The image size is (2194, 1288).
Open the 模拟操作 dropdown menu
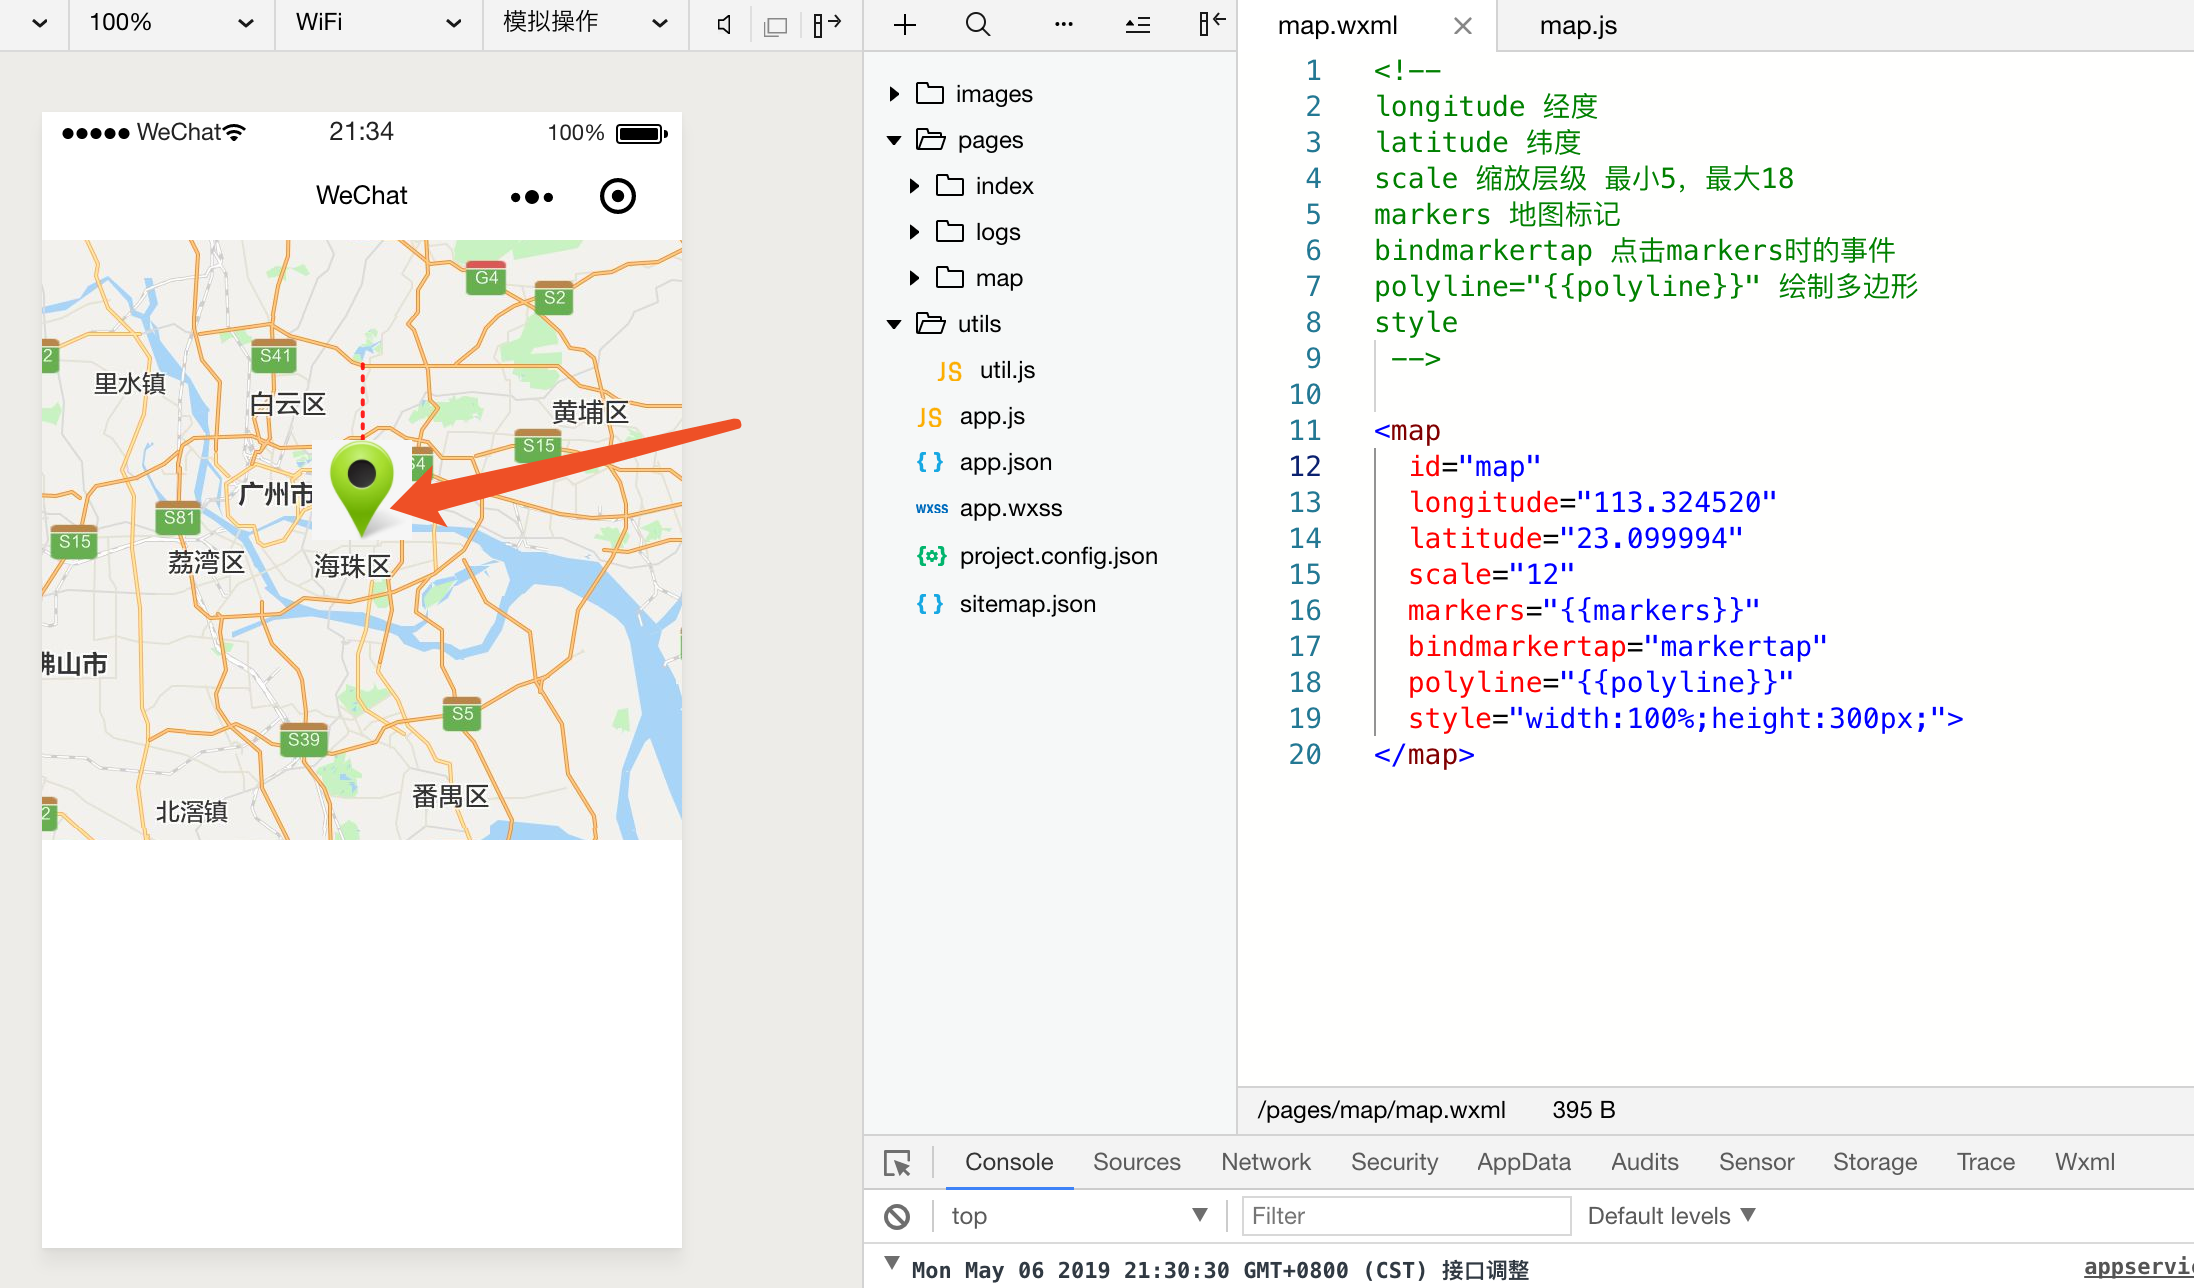585,22
